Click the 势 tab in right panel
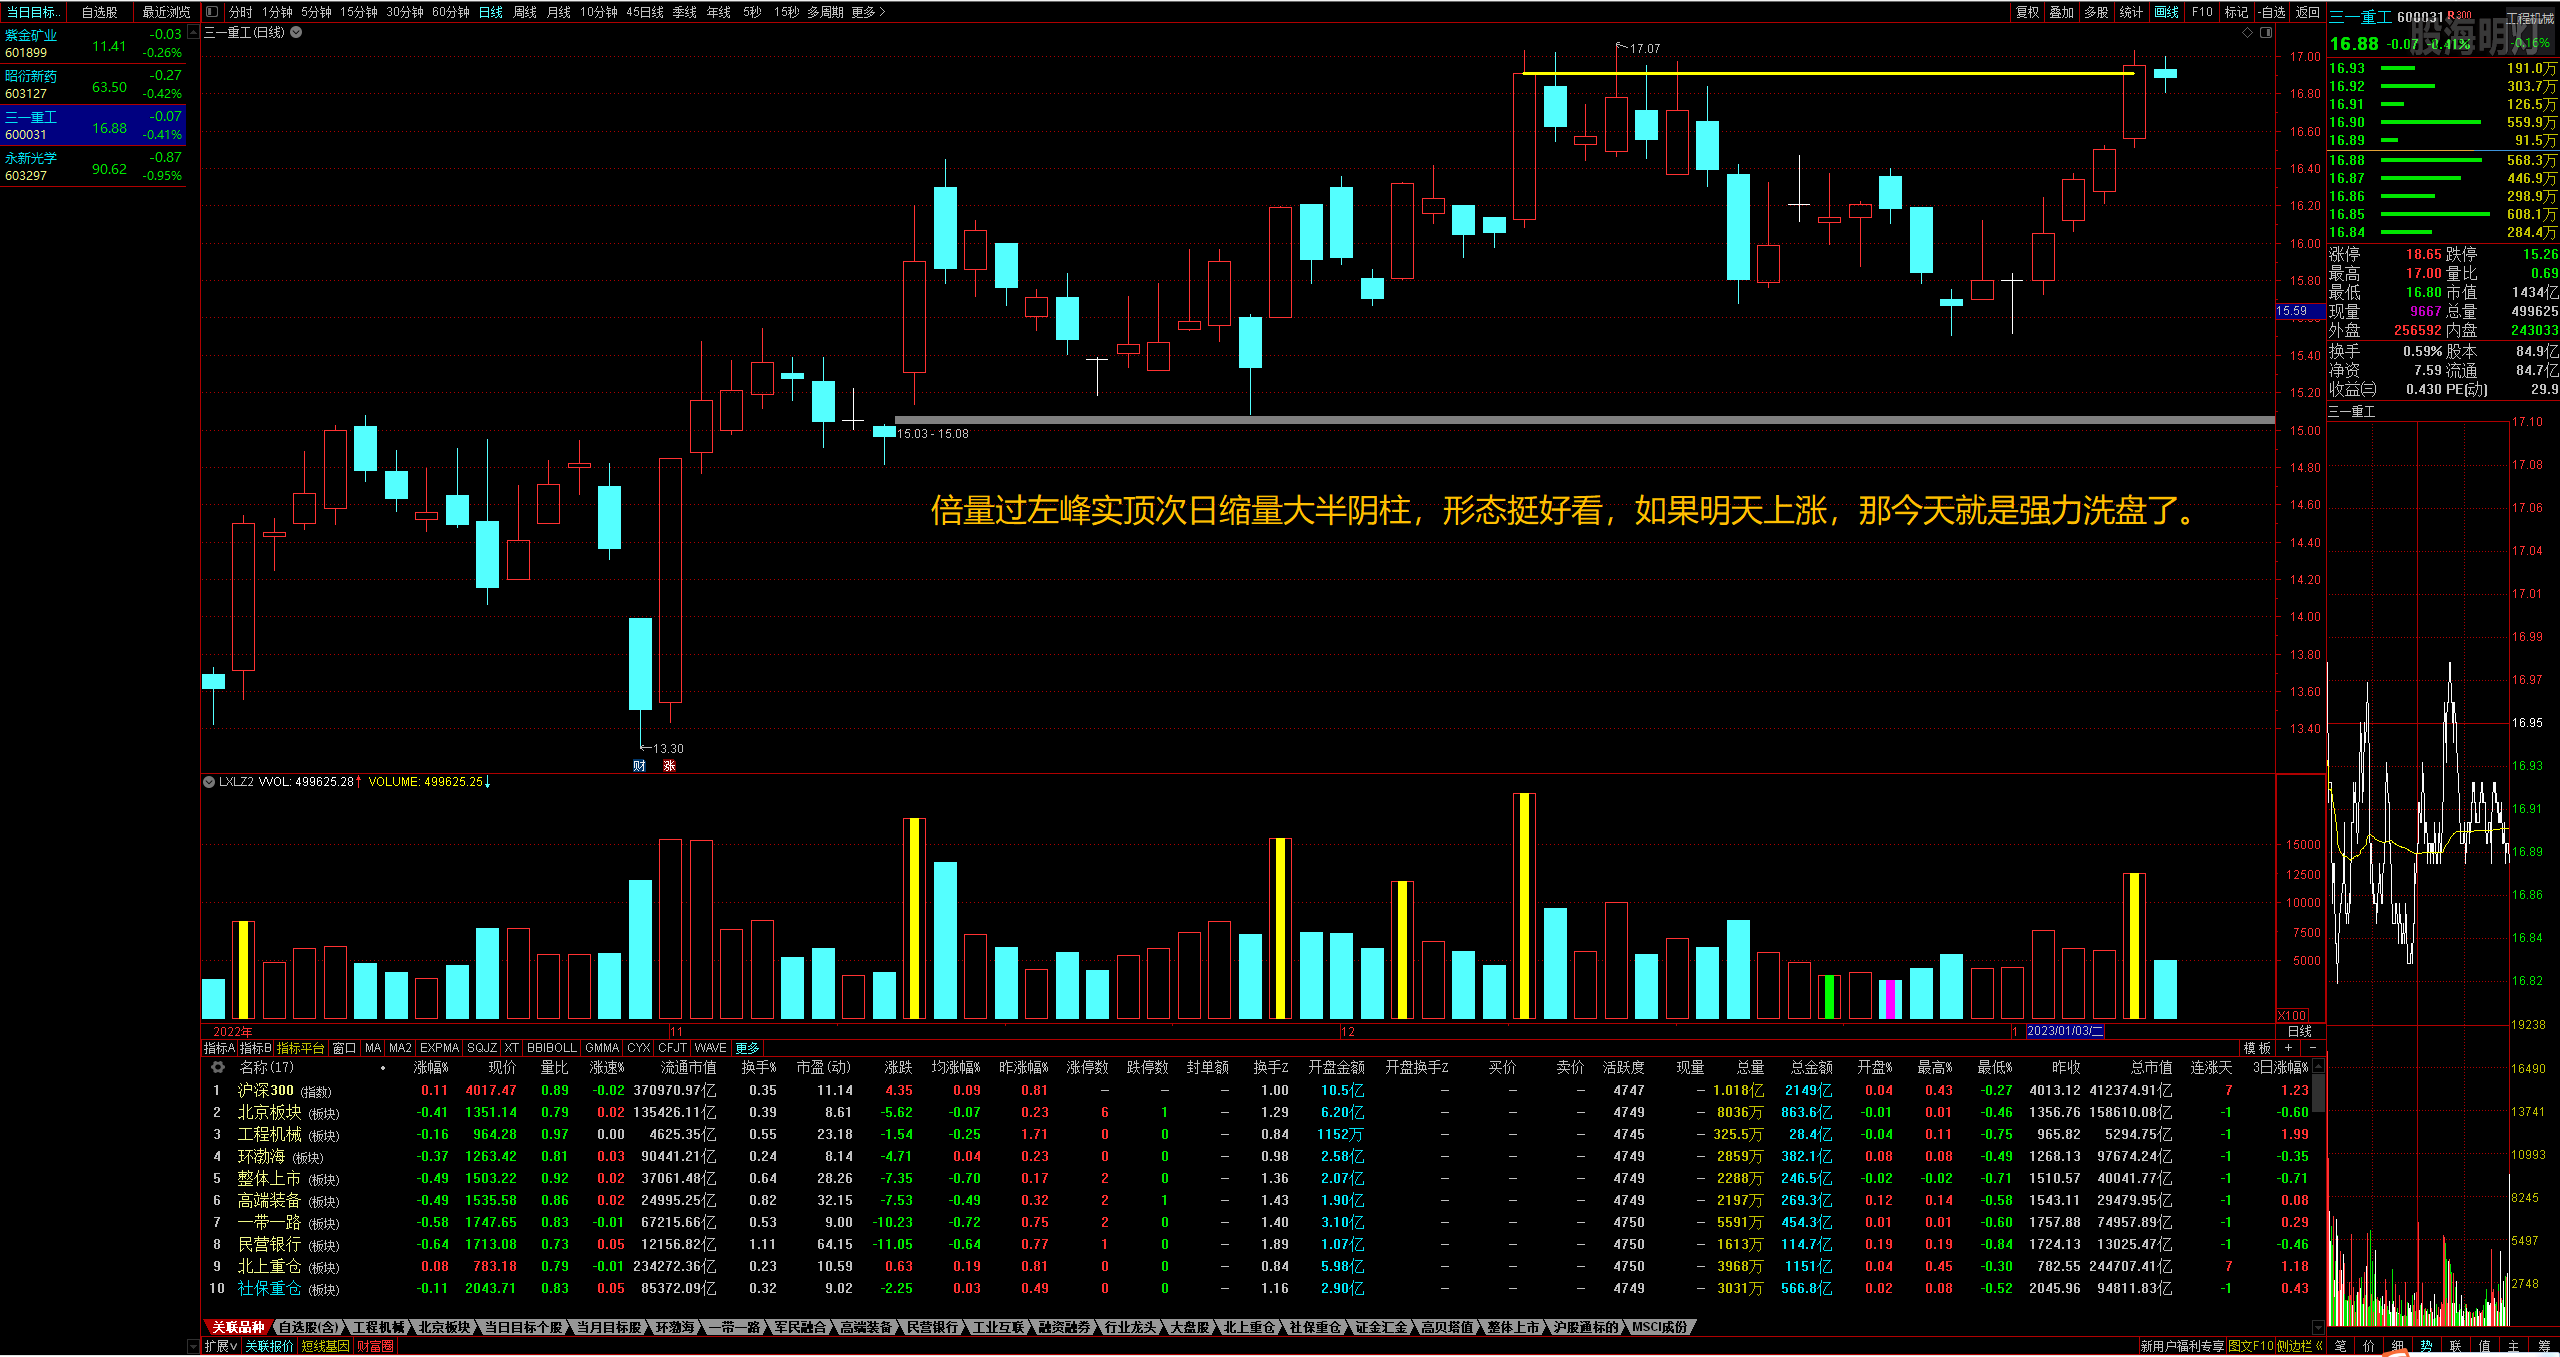The height and width of the screenshot is (1357, 2560). pos(2427,1346)
